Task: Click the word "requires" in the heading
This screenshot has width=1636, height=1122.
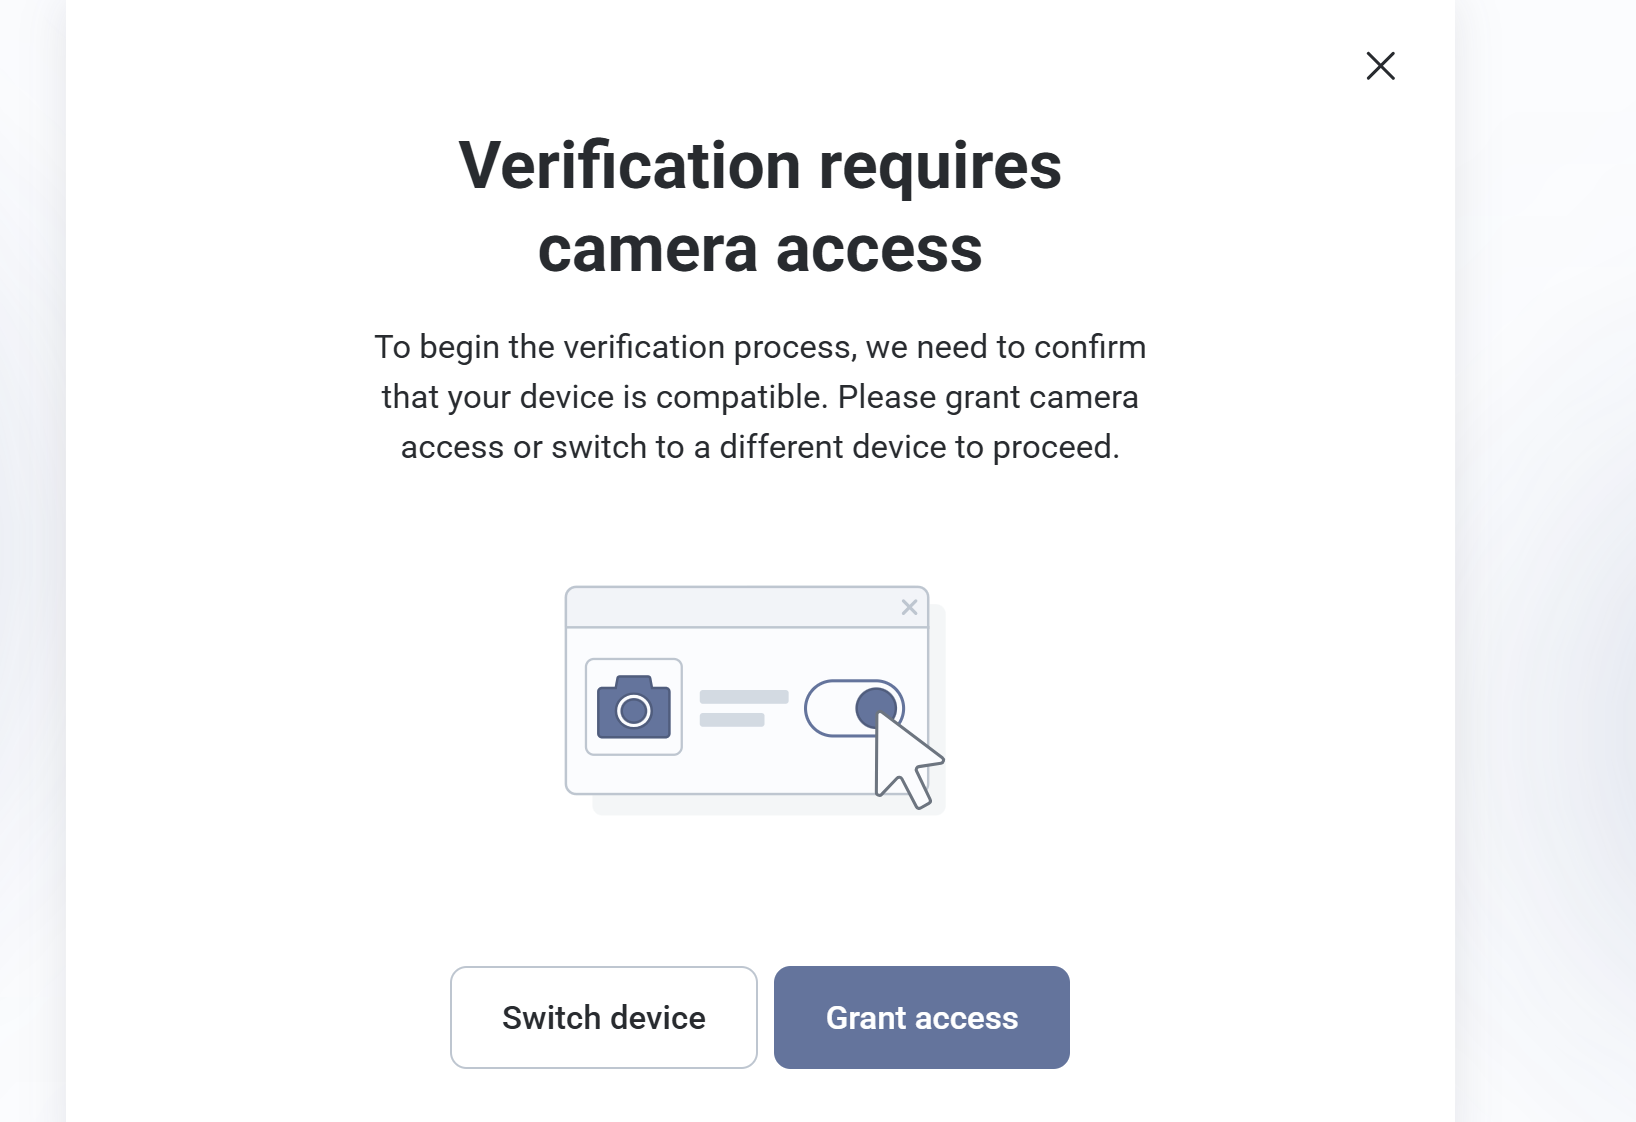Action: 940,165
